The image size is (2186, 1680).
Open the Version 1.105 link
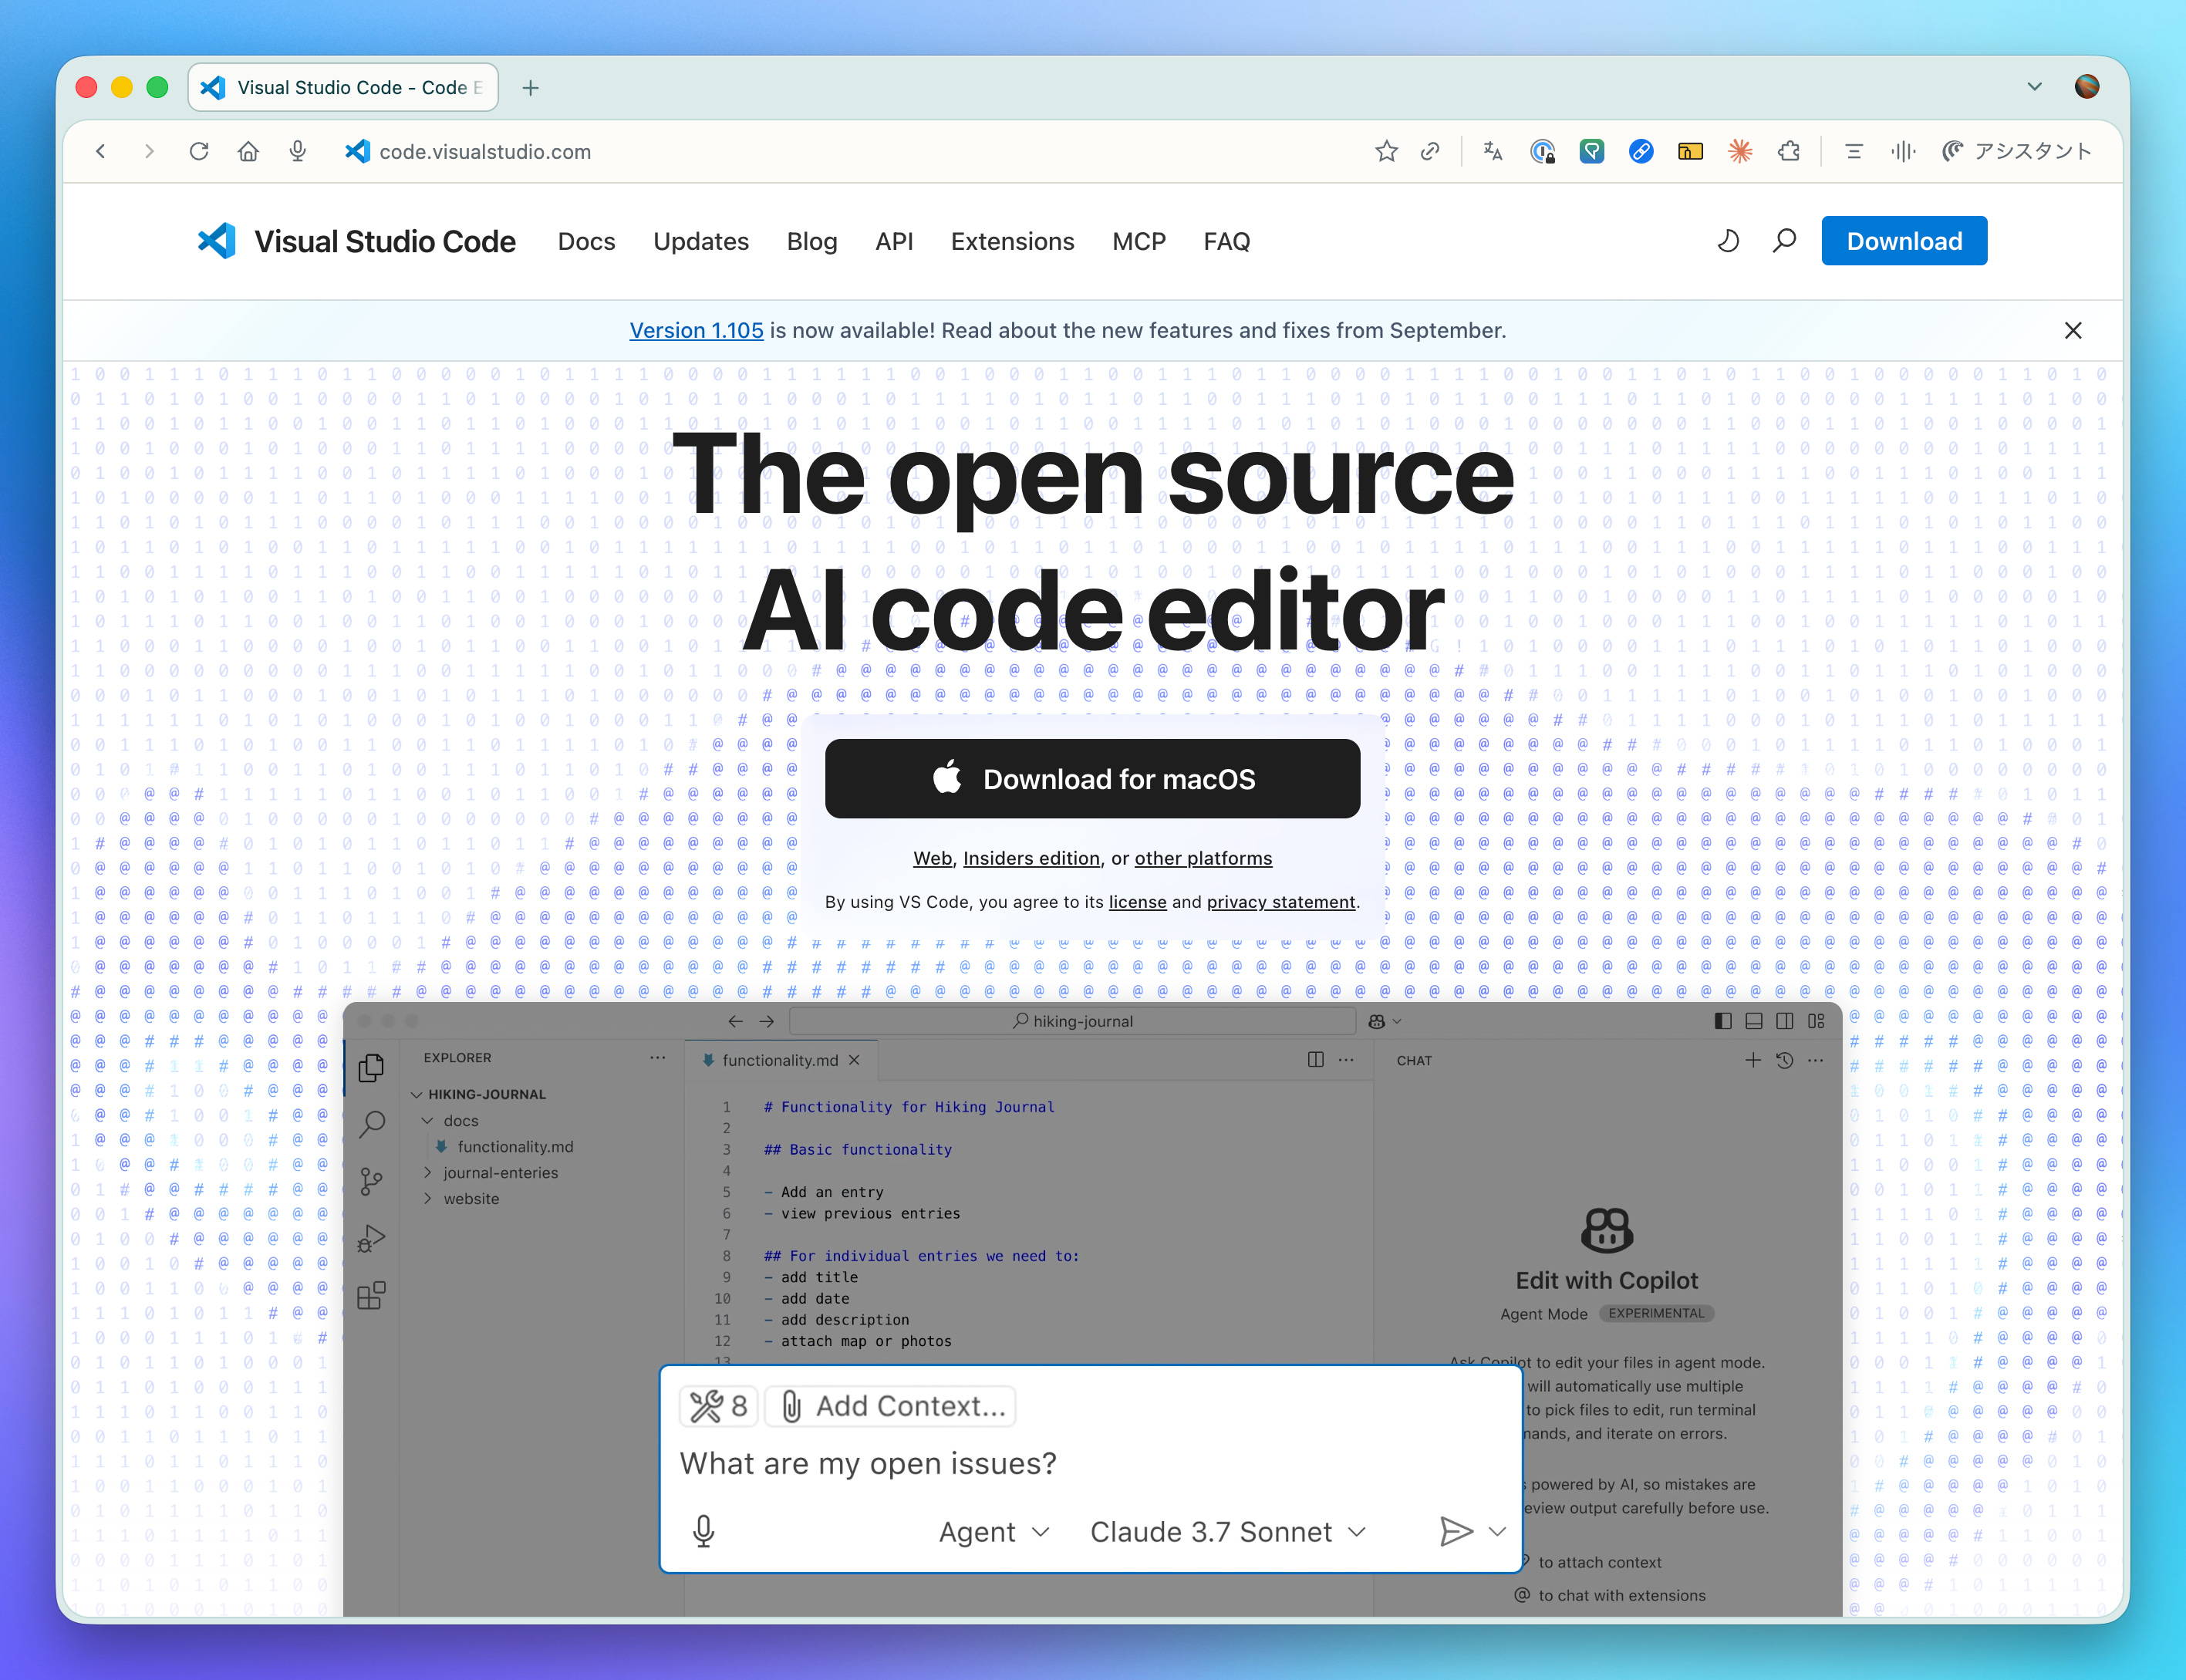696,330
